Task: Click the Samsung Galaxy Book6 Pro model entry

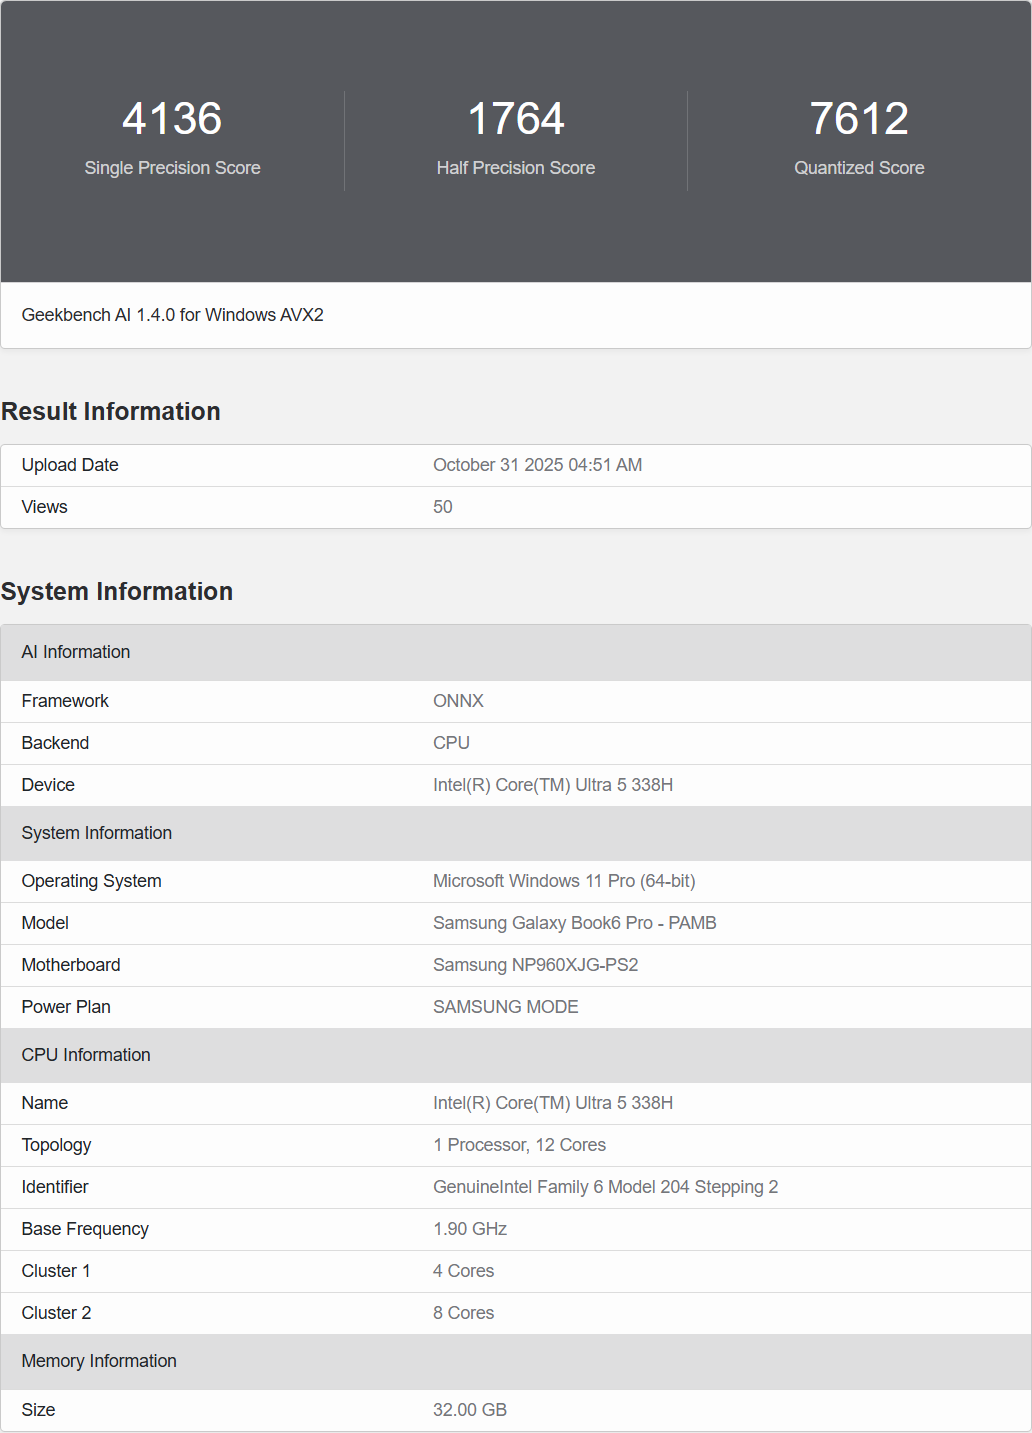Action: [574, 923]
